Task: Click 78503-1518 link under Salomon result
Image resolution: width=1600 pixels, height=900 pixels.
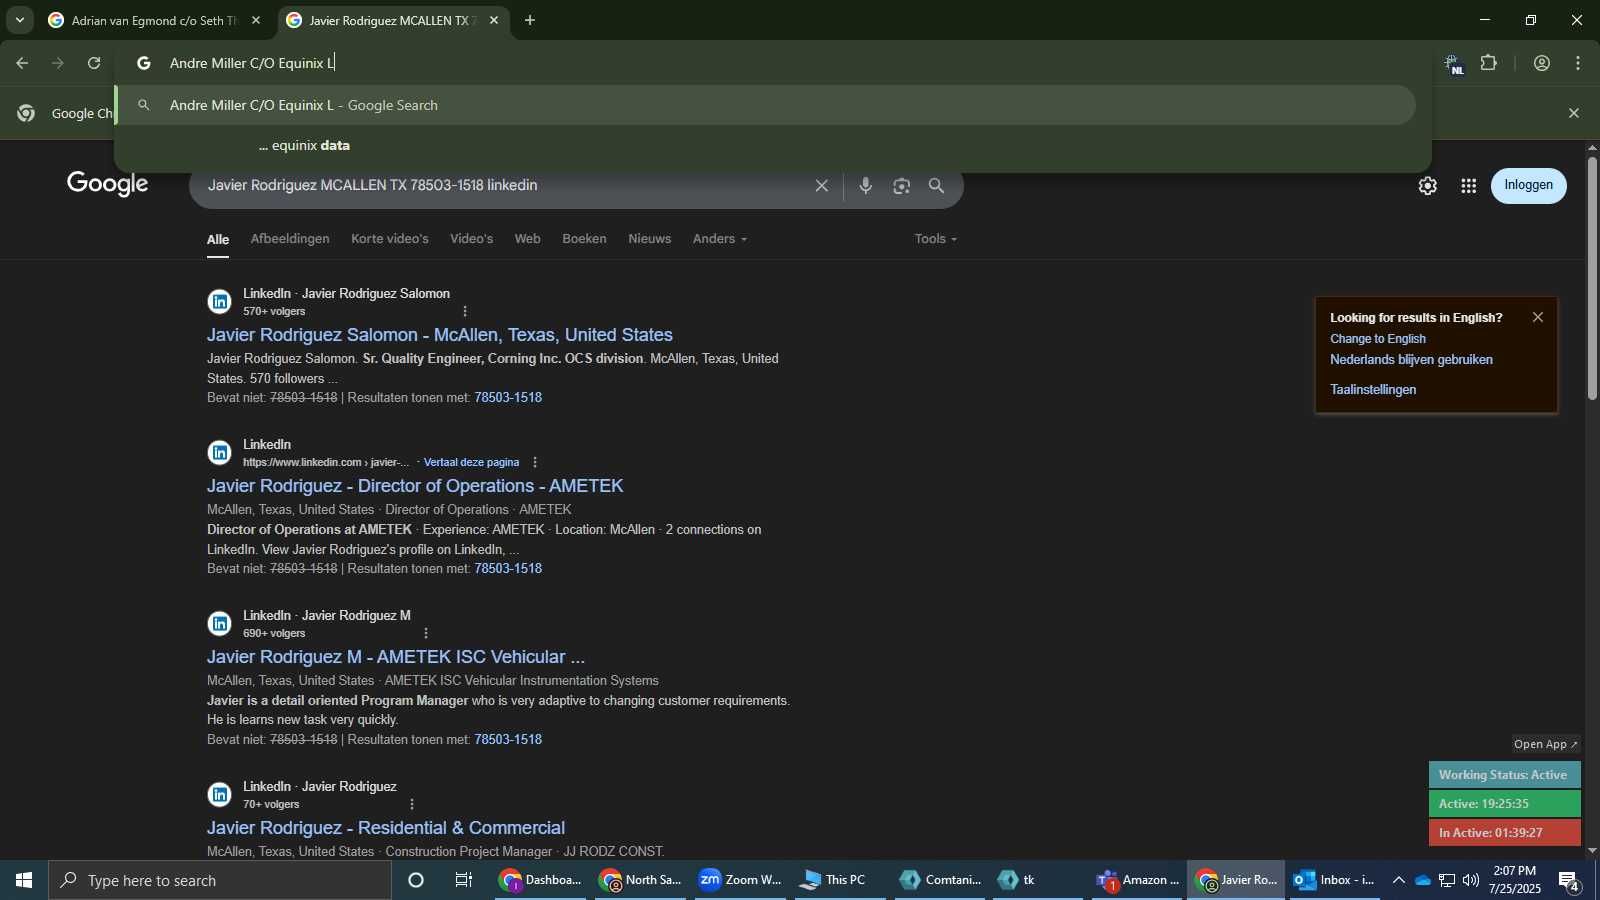Action: click(508, 397)
